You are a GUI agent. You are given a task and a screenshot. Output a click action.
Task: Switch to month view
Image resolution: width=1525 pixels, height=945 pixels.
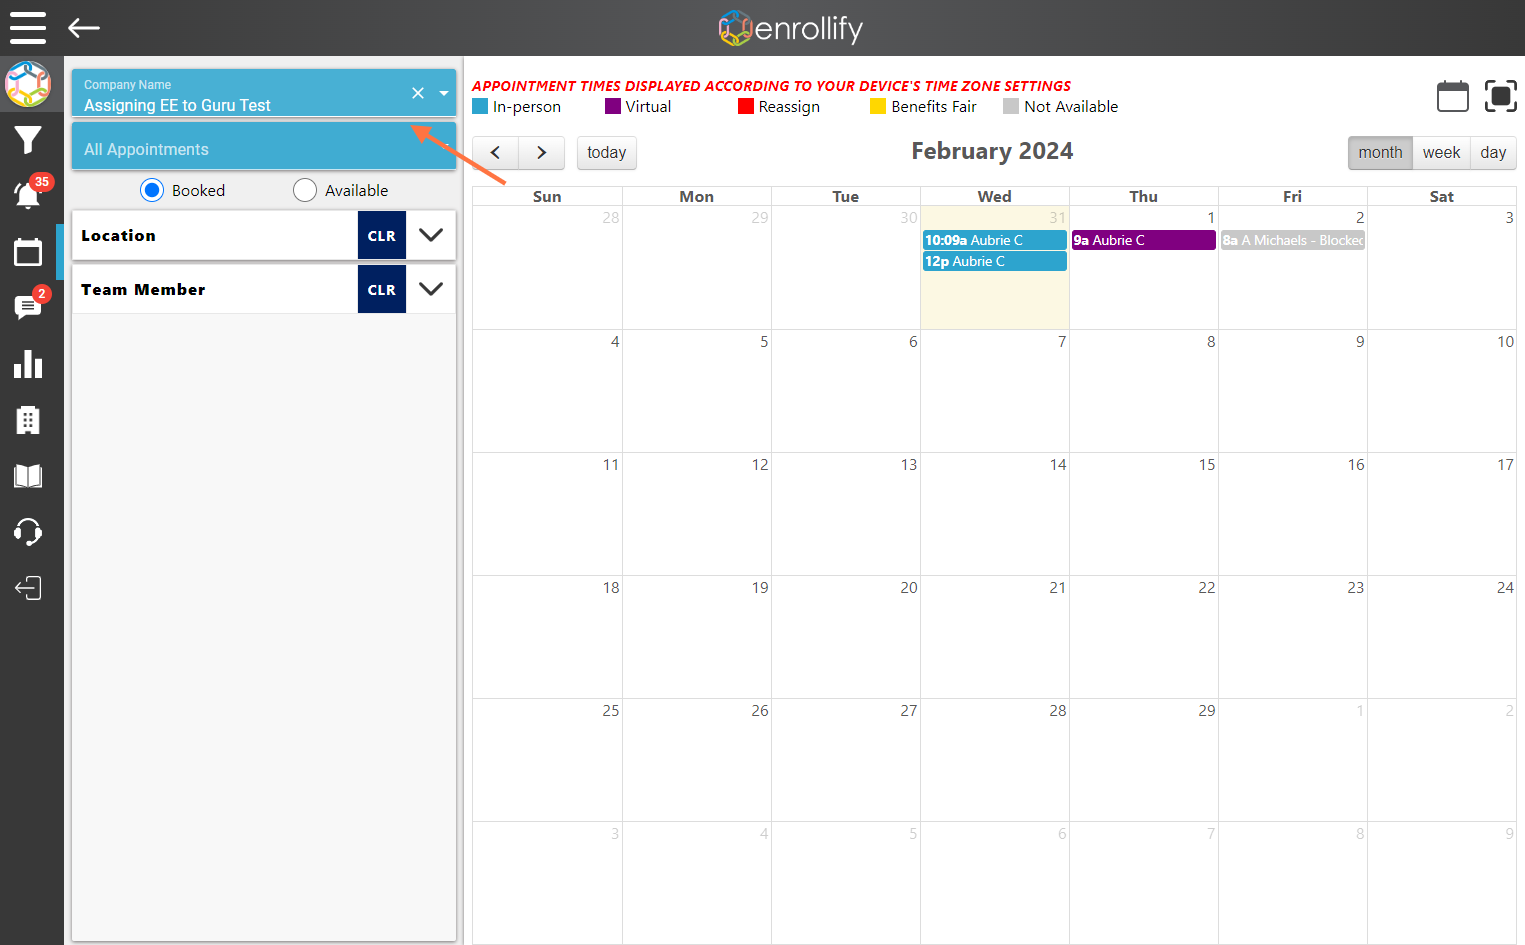[x=1380, y=153]
